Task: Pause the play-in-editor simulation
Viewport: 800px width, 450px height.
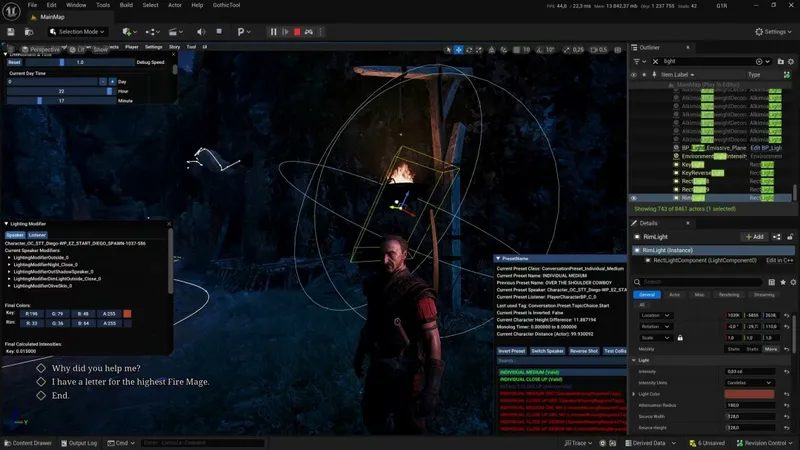Action: coord(273,32)
